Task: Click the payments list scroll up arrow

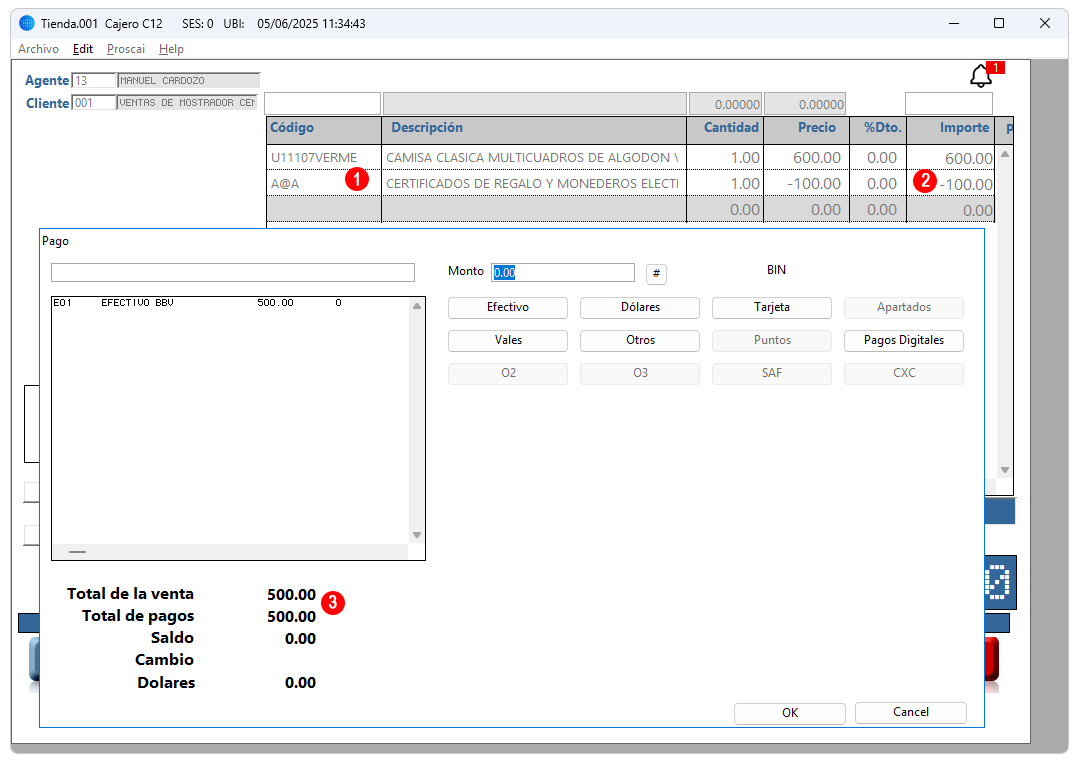Action: pyautogui.click(x=416, y=306)
